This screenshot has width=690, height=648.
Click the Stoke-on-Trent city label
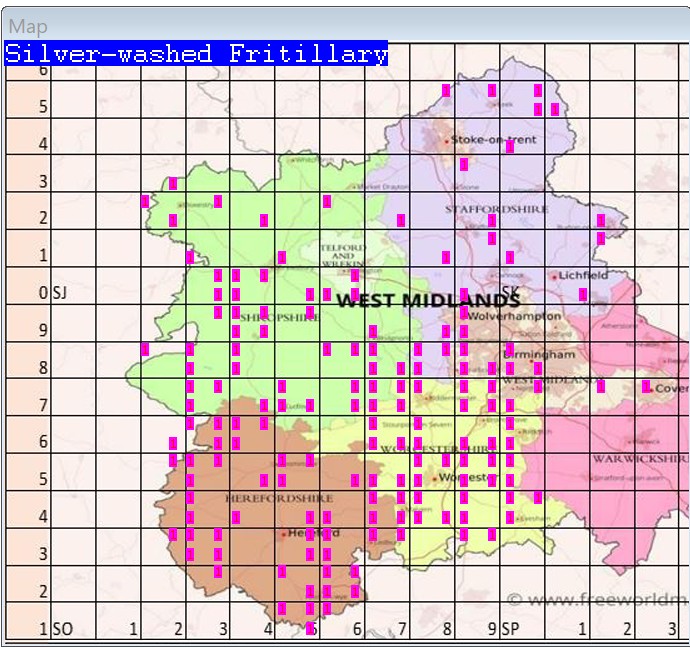[493, 139]
